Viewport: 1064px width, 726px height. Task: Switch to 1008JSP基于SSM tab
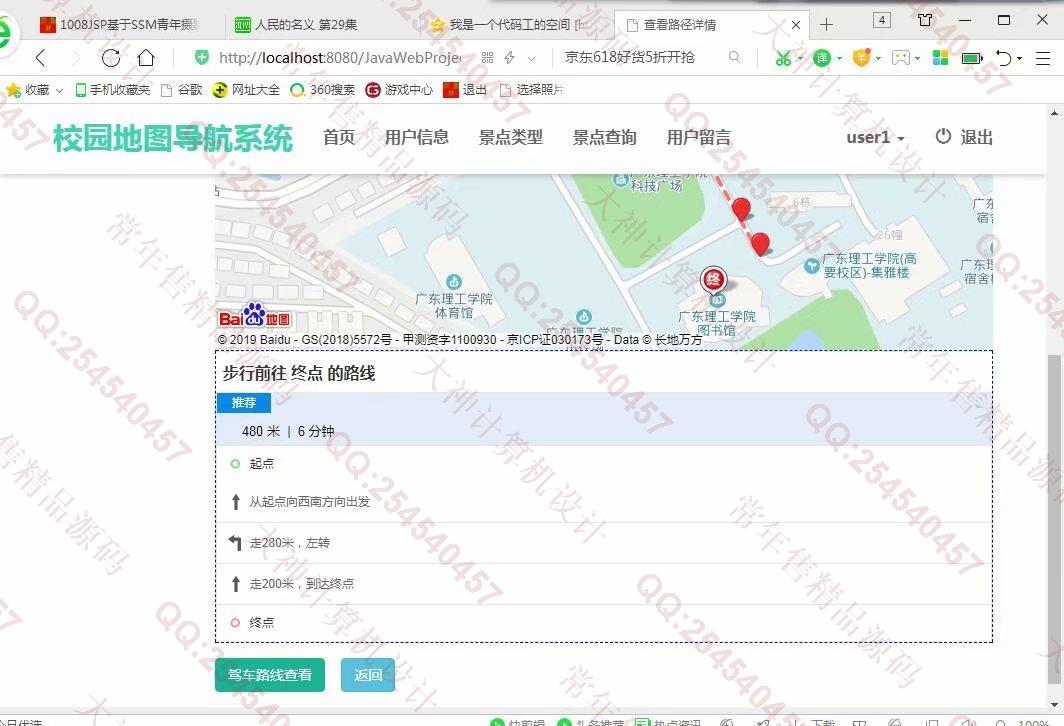119,25
